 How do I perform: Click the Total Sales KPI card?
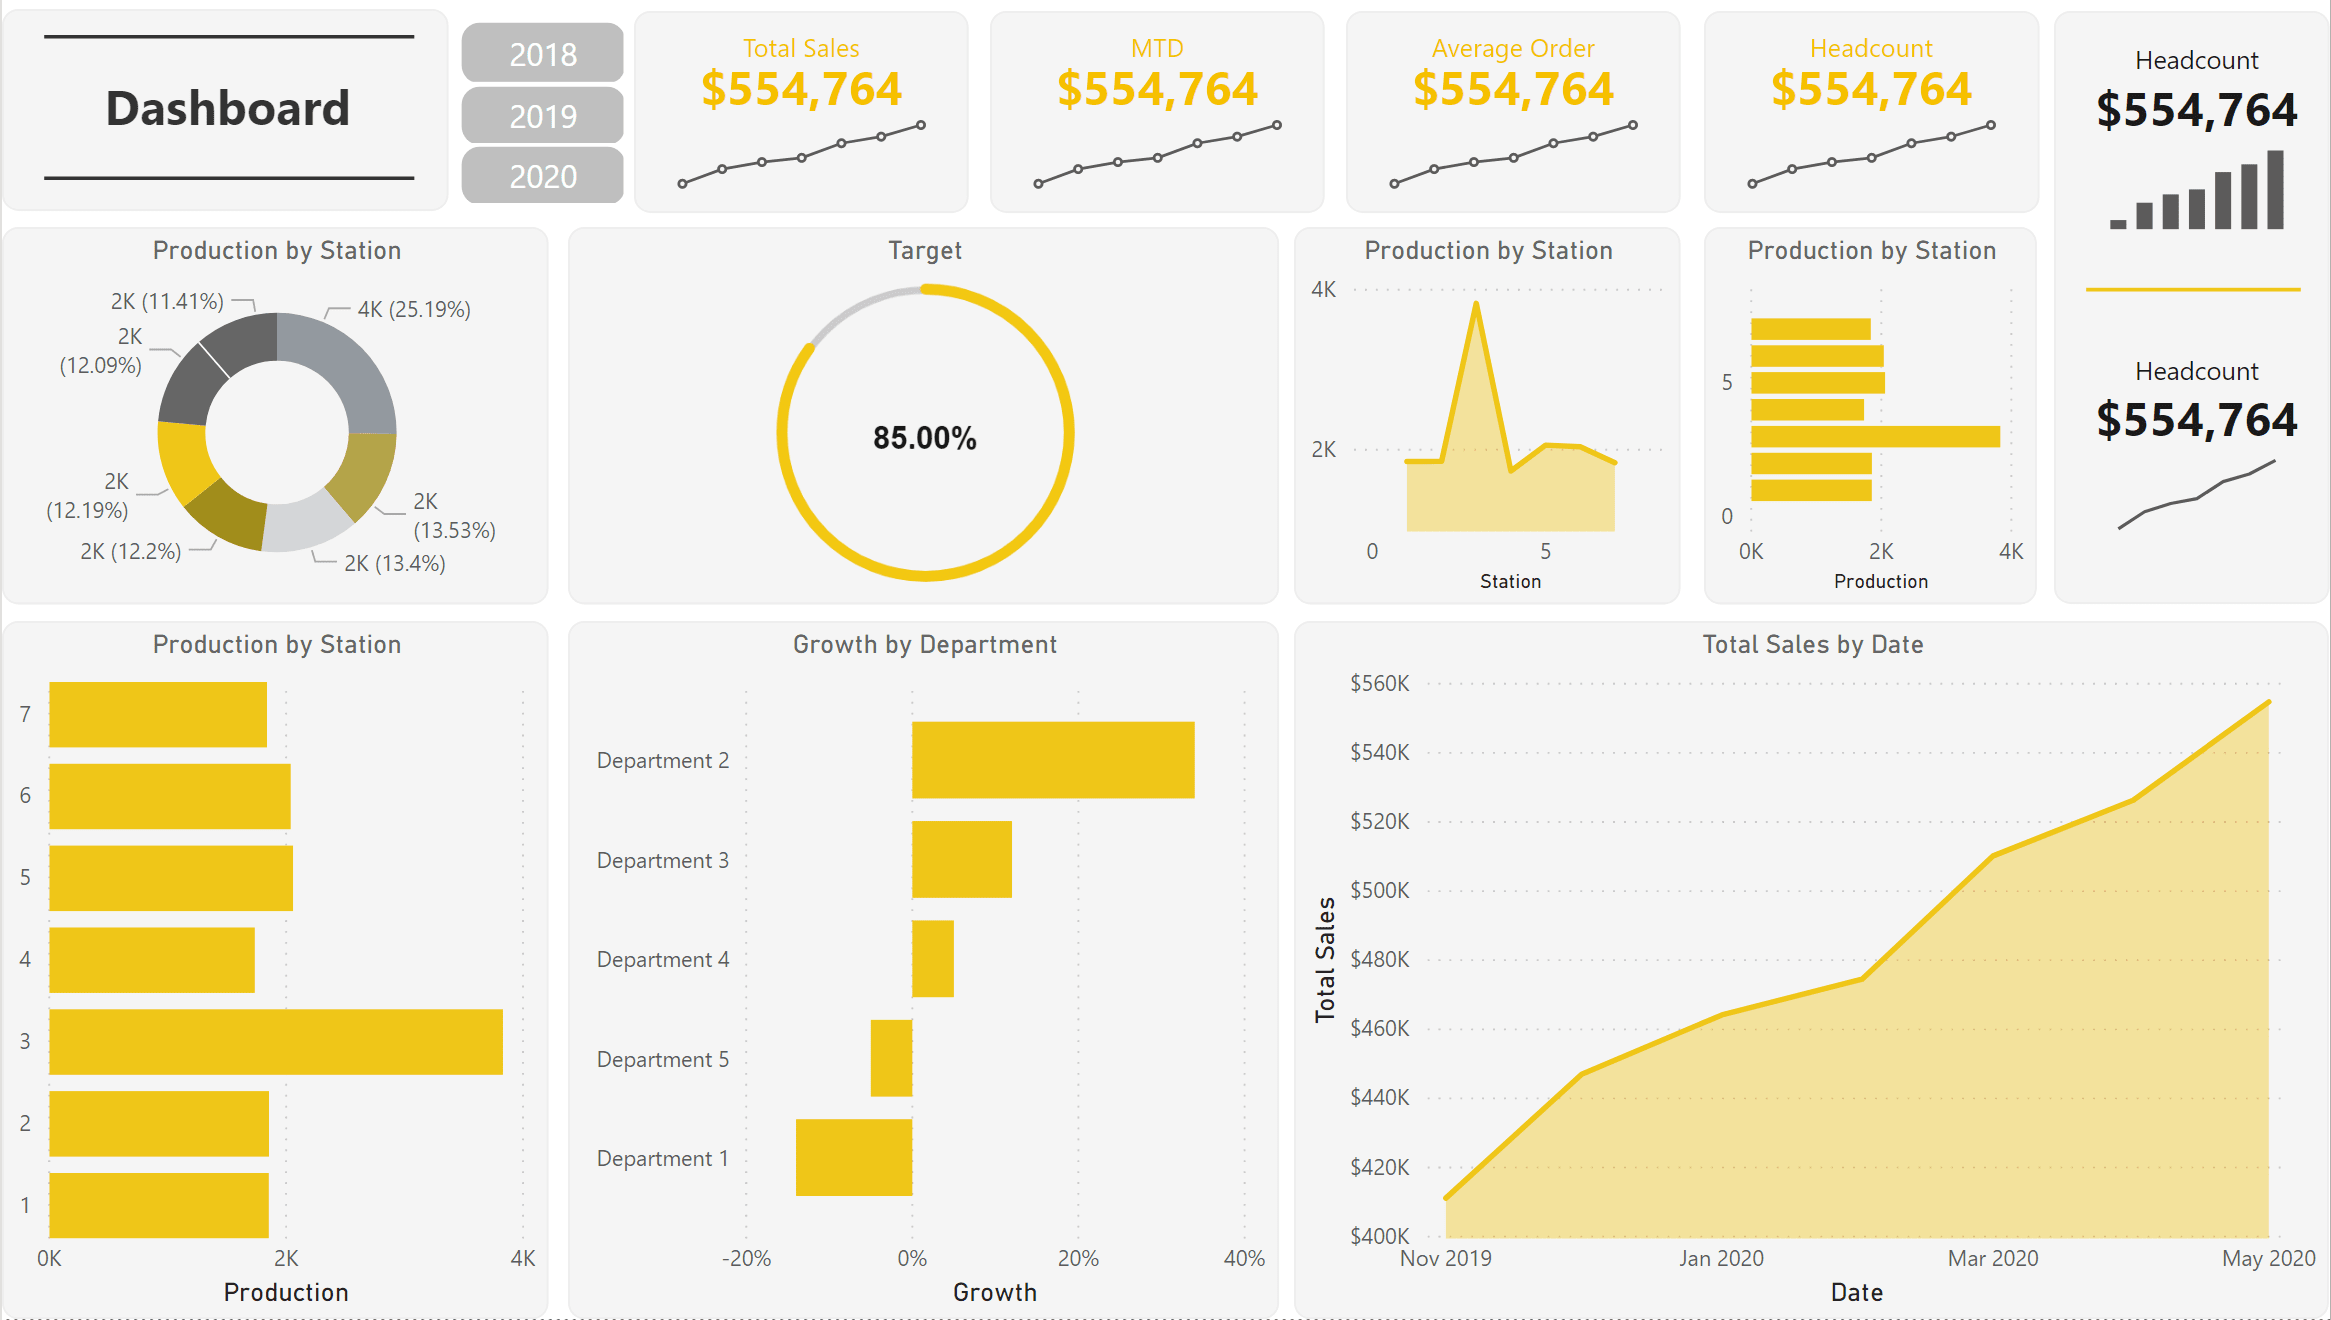[x=800, y=110]
